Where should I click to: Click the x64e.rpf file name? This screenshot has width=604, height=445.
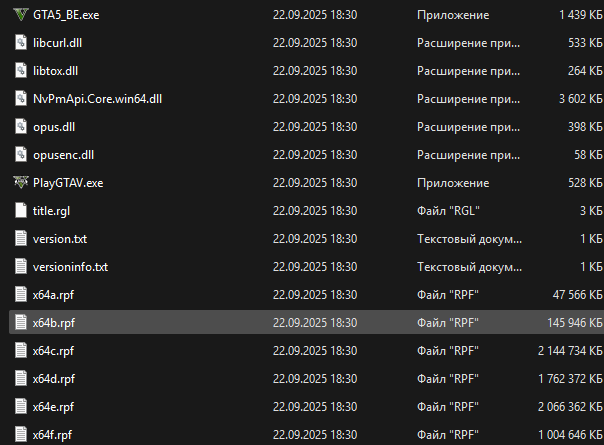click(x=53, y=407)
